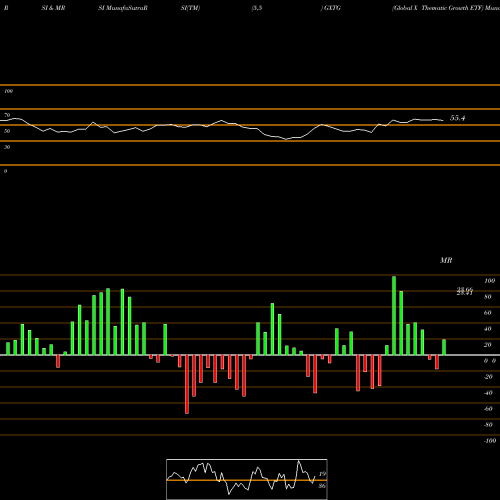
Task: Click the RSI current value '55.4'
Action: coord(457,118)
